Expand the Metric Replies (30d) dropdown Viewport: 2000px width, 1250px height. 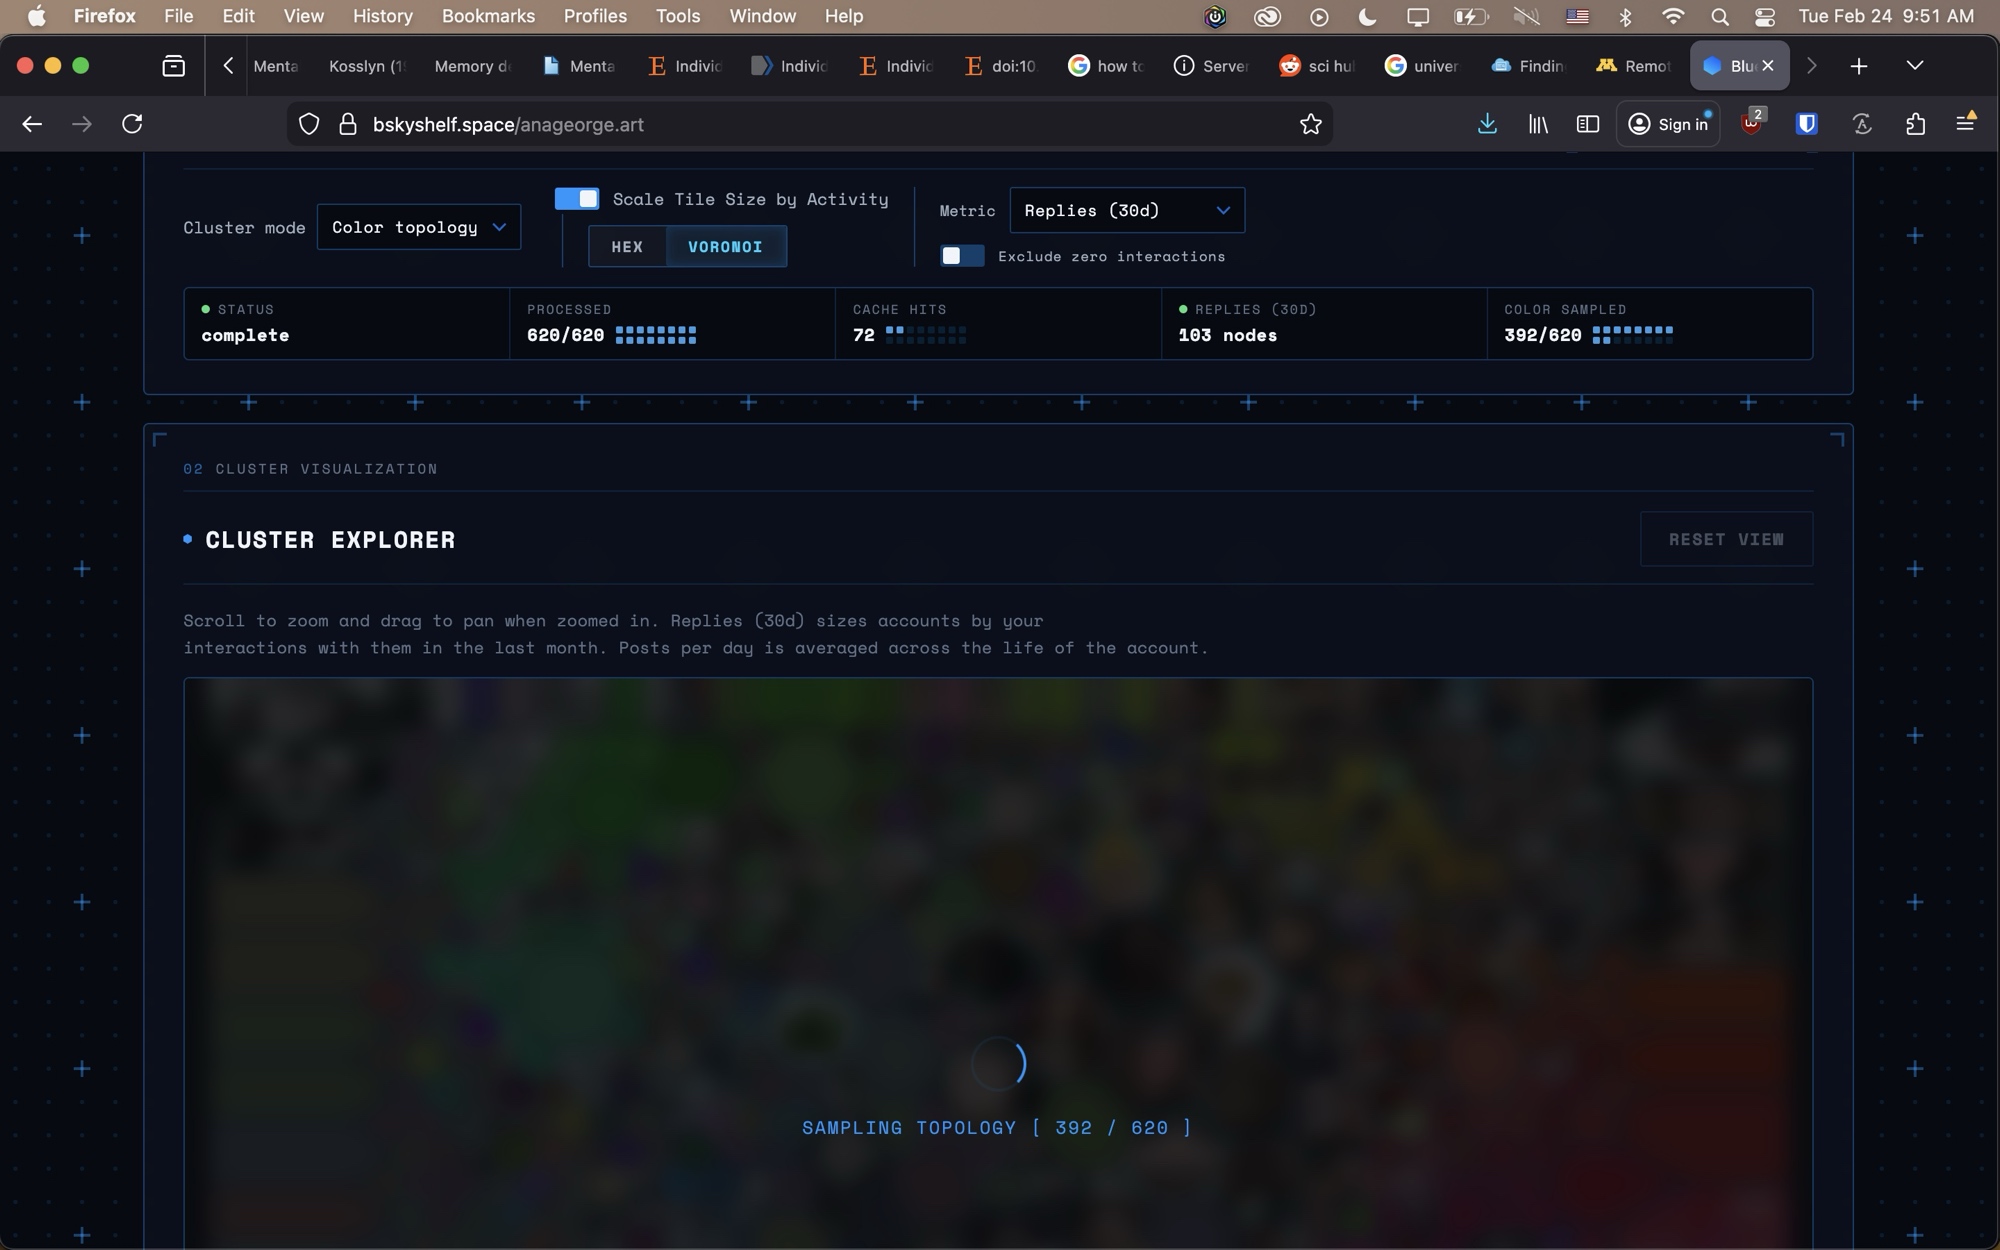tap(1127, 210)
